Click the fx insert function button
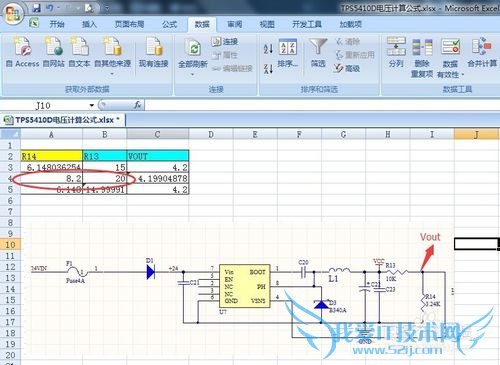Screen dimensions: 500x365 [137, 105]
